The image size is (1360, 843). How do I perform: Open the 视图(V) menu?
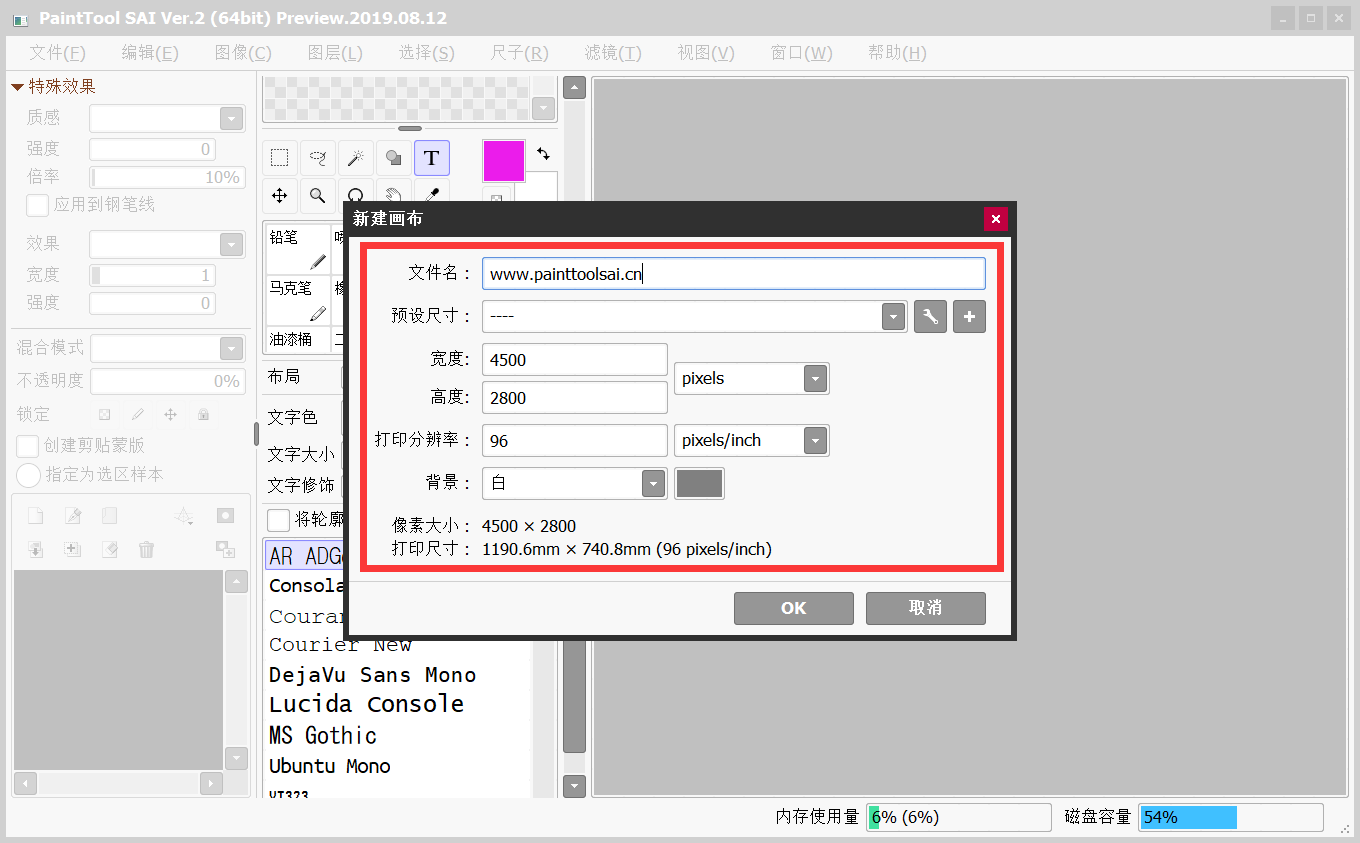point(706,53)
